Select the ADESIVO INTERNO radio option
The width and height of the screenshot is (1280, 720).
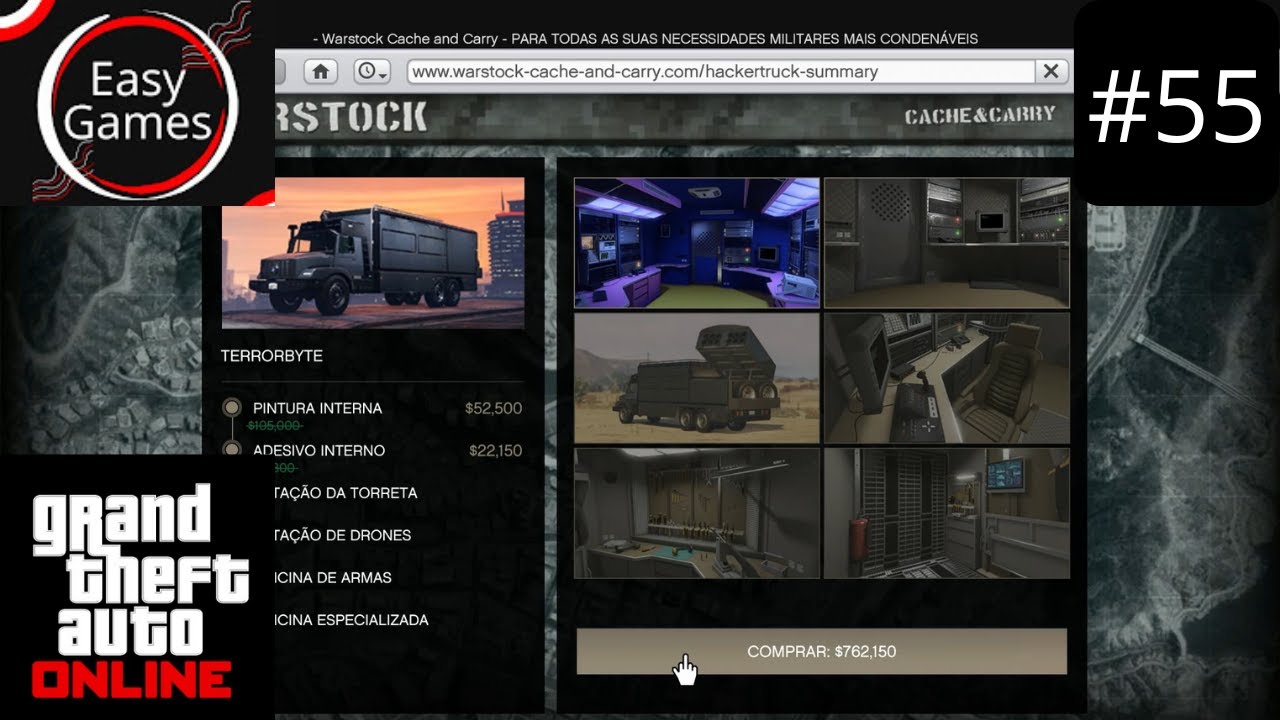(x=232, y=450)
